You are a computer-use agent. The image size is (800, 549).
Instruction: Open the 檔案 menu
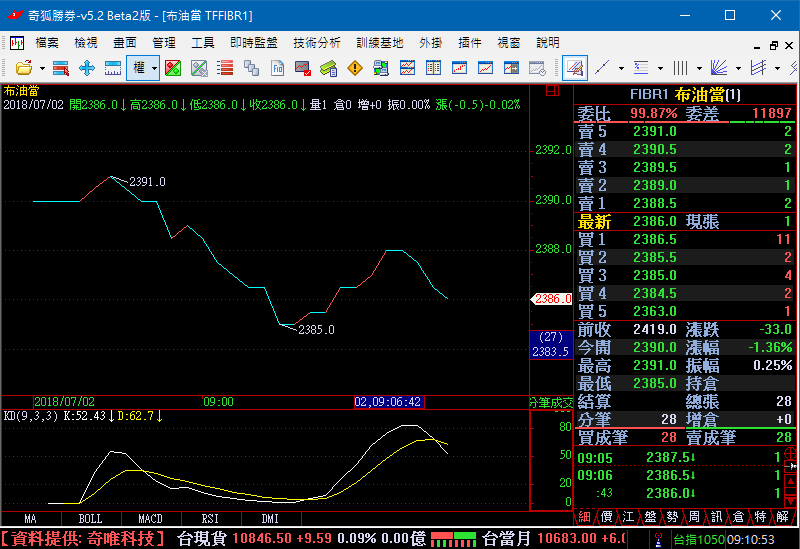tap(47, 43)
